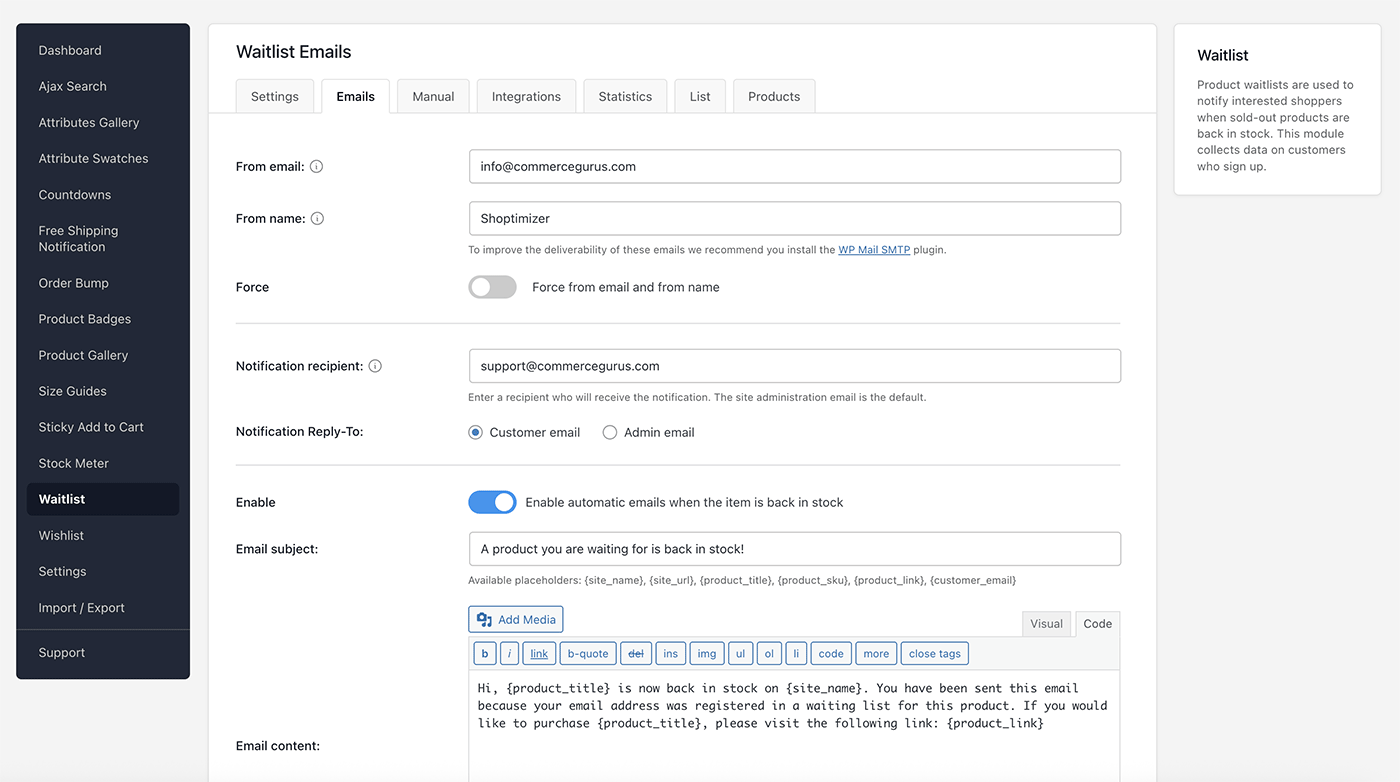Screen dimensions: 1400x782
Task: Apply strikethrough using the del tool
Action: [635, 653]
